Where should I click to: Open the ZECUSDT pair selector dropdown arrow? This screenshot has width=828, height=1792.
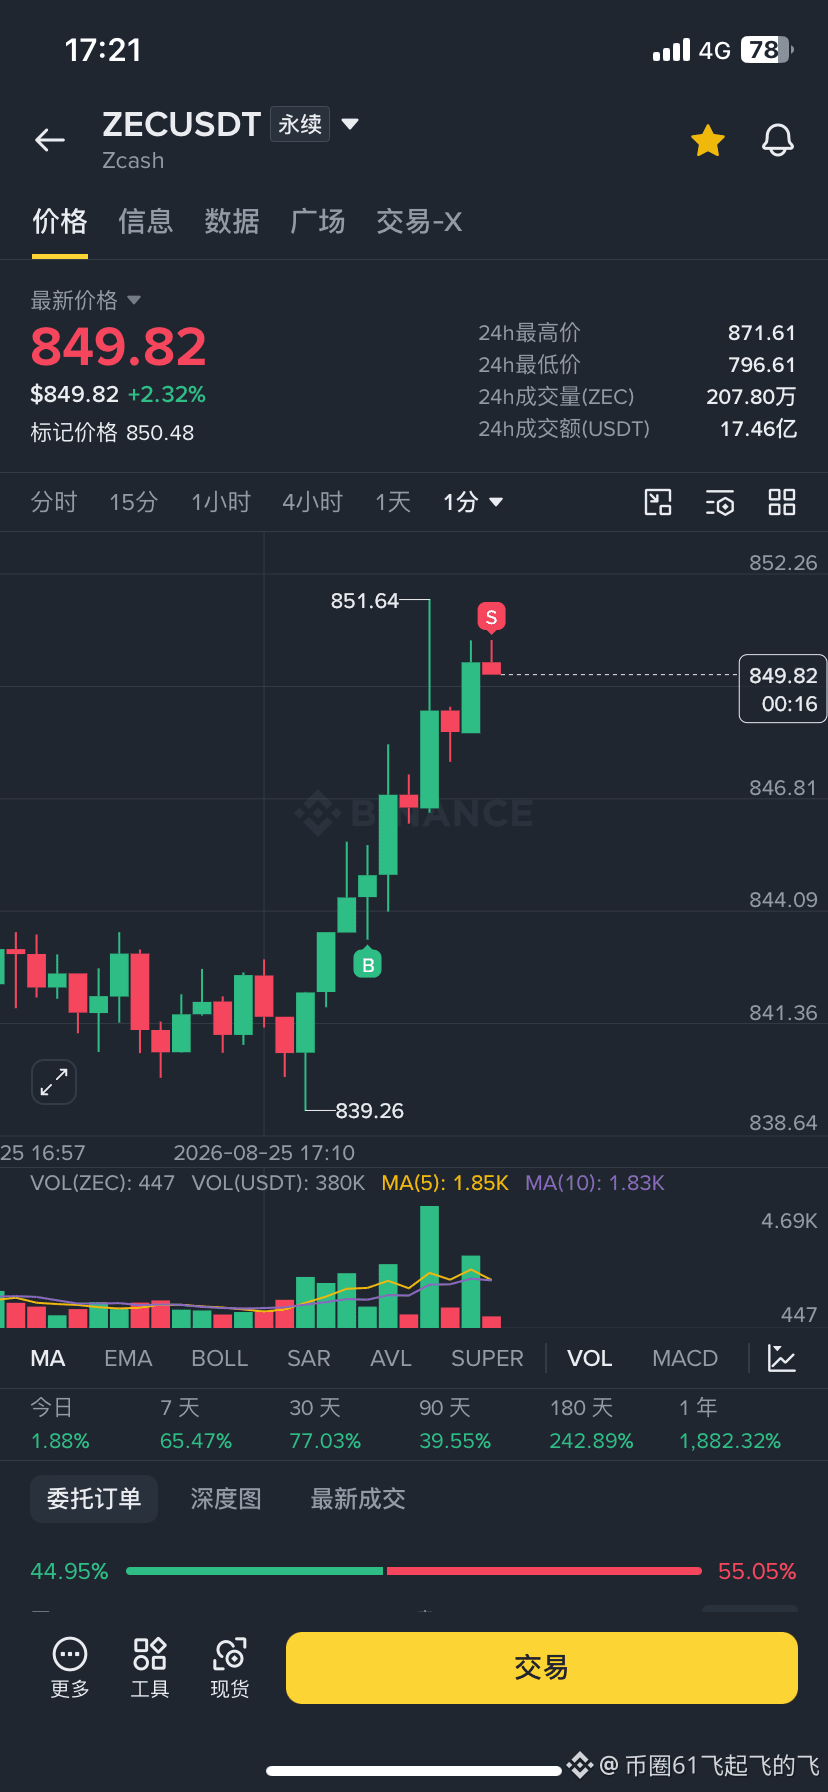(350, 124)
